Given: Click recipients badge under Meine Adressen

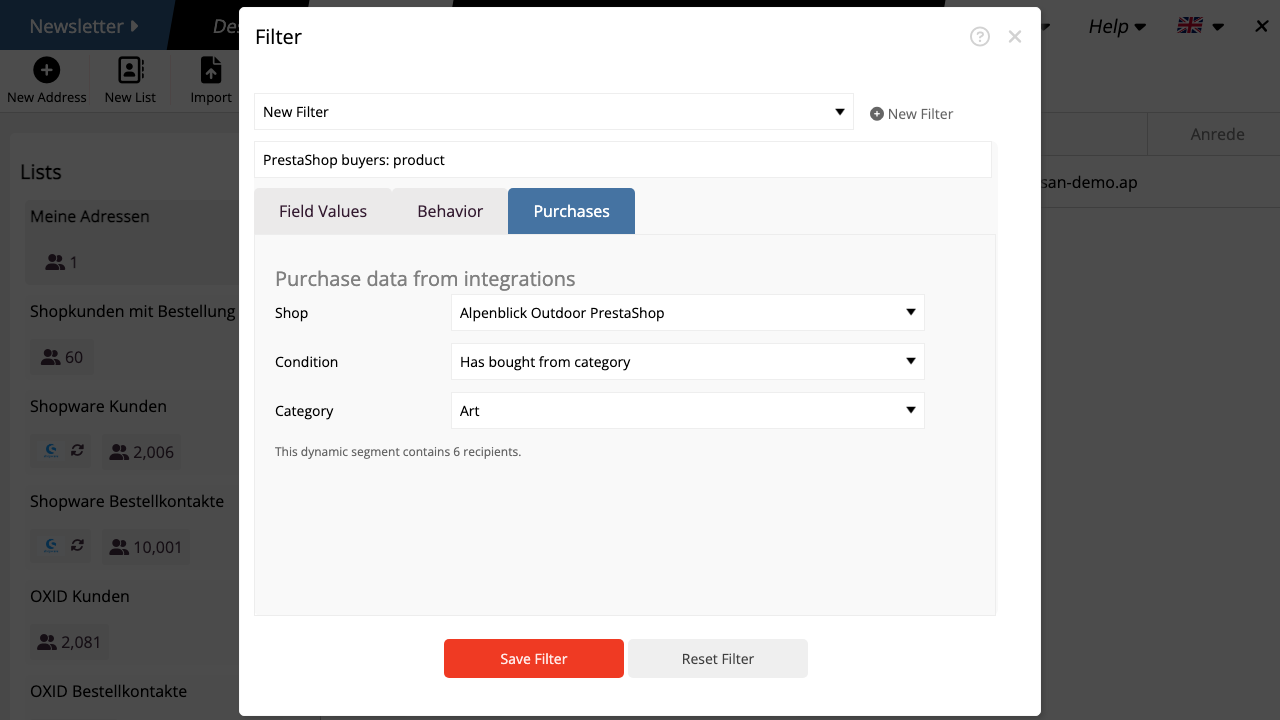Looking at the screenshot, I should tap(62, 262).
